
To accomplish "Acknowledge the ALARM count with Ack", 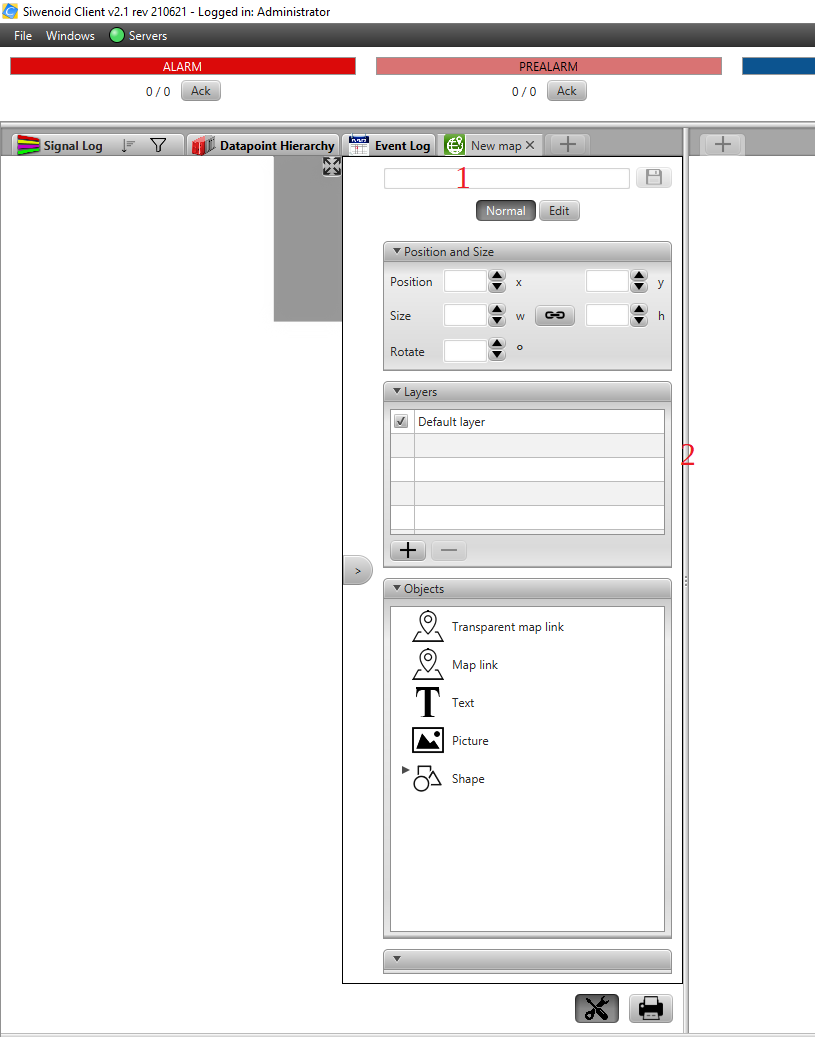I will click(x=201, y=91).
